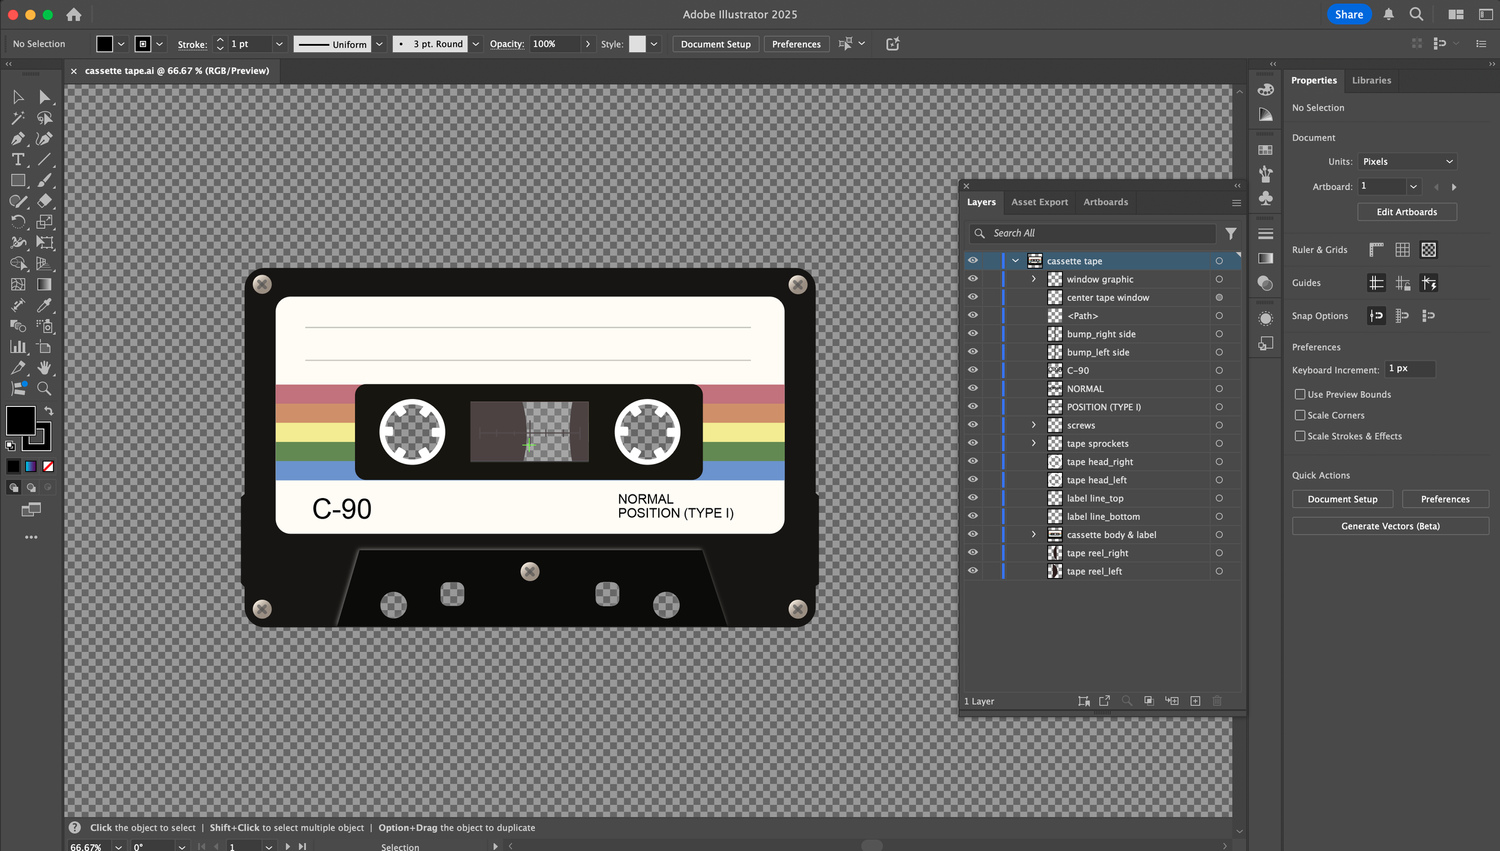Activate the Gradient tool

pos(44,285)
